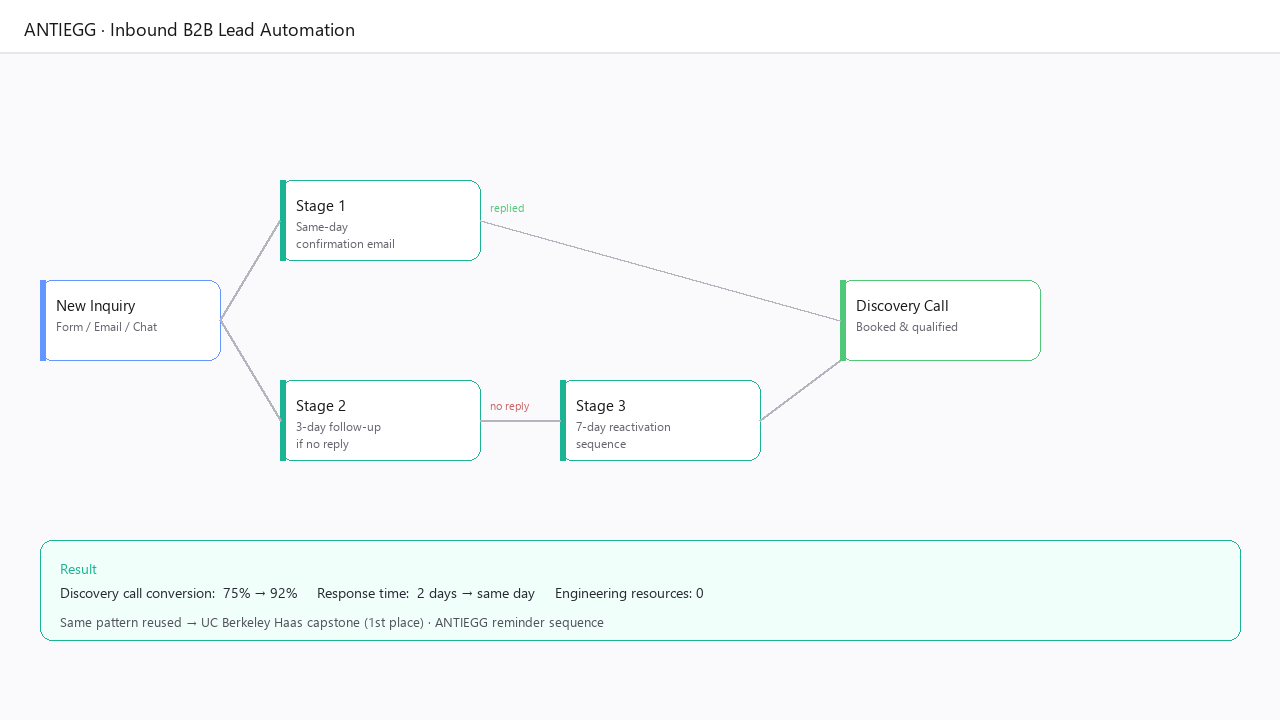Viewport: 1280px width, 720px height.
Task: Click 'Booked & qualified' subtitle
Action: pos(907,327)
